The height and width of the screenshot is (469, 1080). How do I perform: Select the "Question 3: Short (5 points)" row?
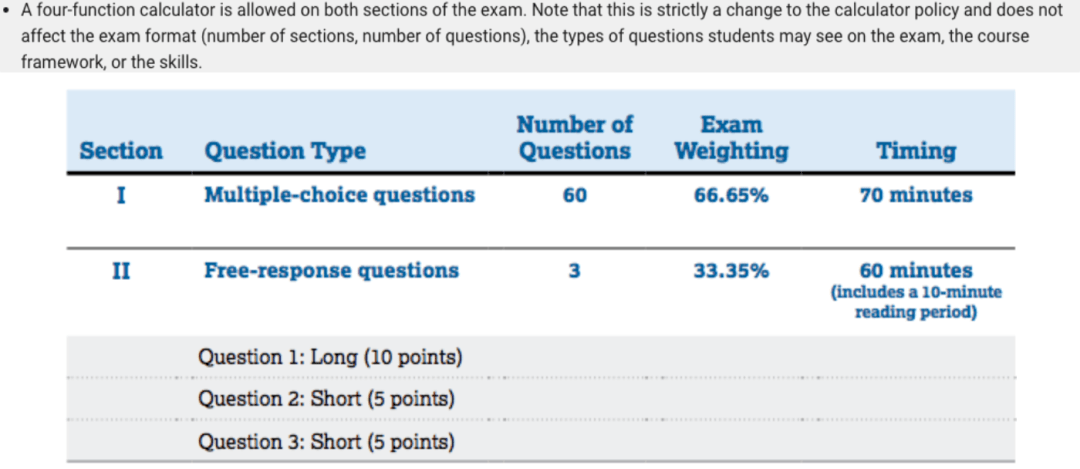click(x=326, y=442)
